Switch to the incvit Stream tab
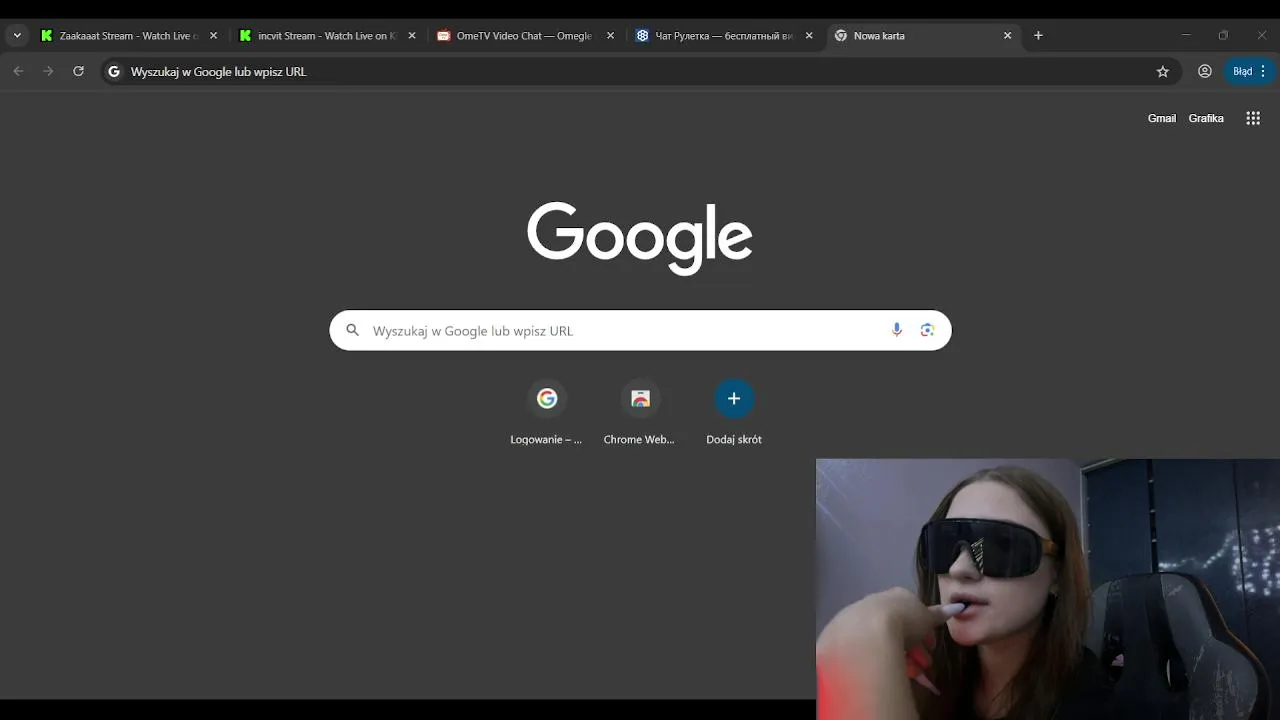 pos(328,36)
